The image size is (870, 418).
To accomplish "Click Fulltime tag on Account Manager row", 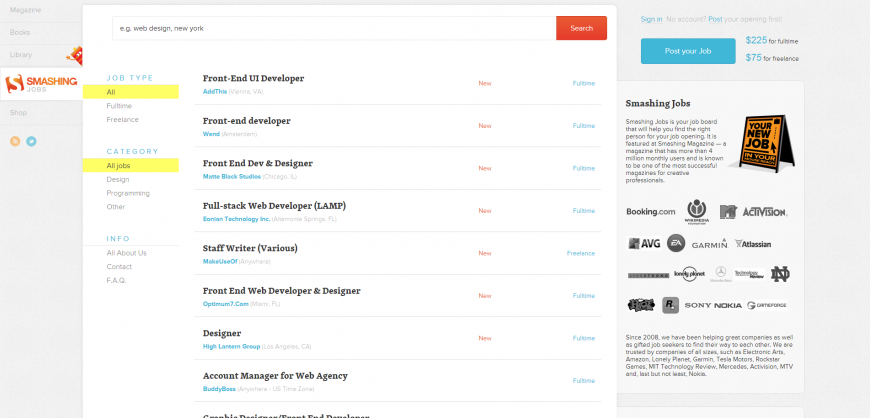I will pyautogui.click(x=584, y=381).
